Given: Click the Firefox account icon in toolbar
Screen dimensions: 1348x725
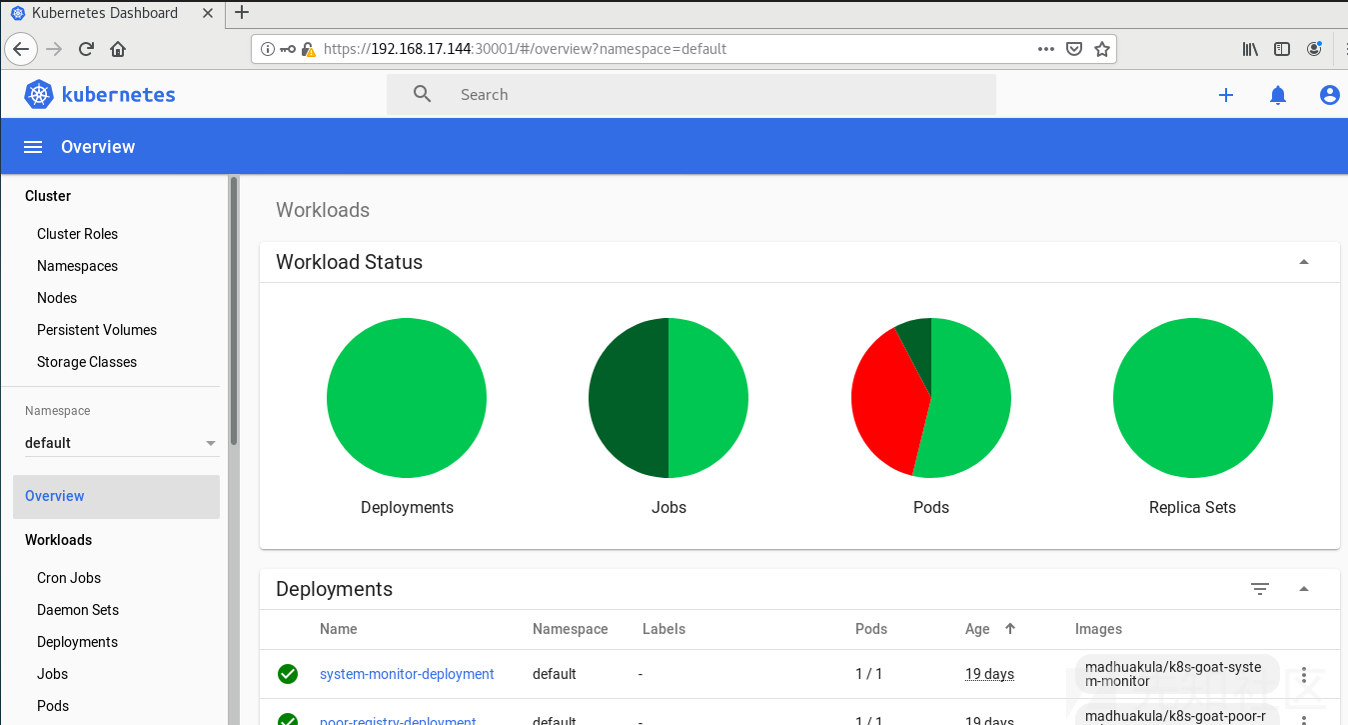Looking at the screenshot, I should coord(1314,49).
